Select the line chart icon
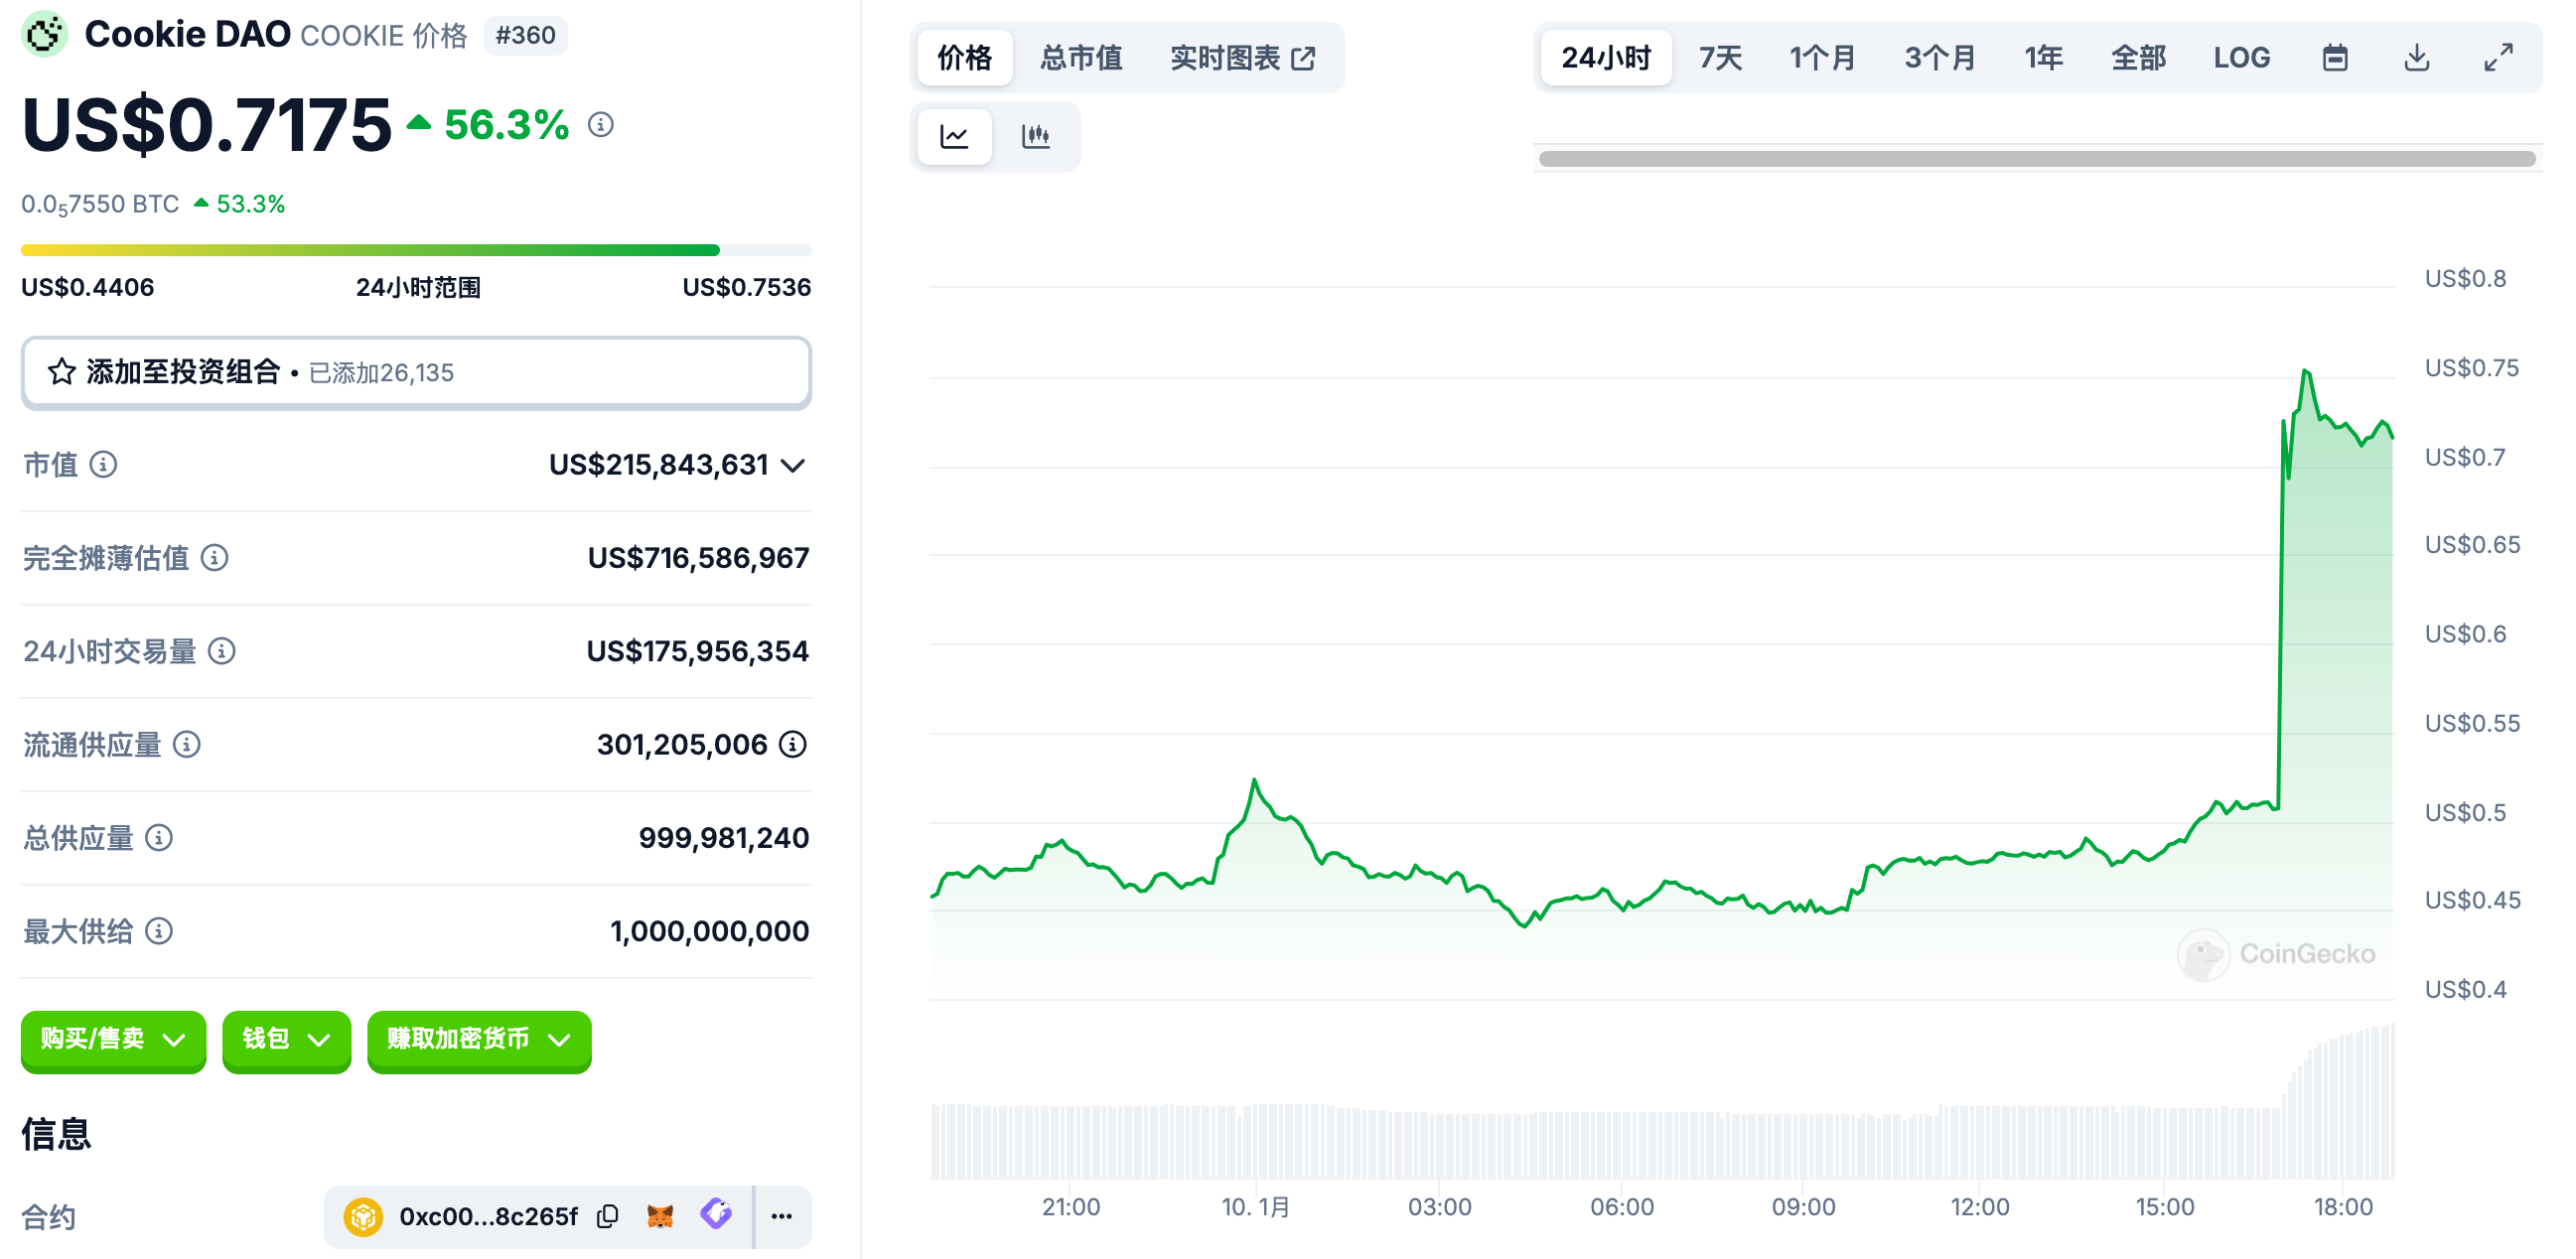The image size is (2576, 1259). pos(954,136)
